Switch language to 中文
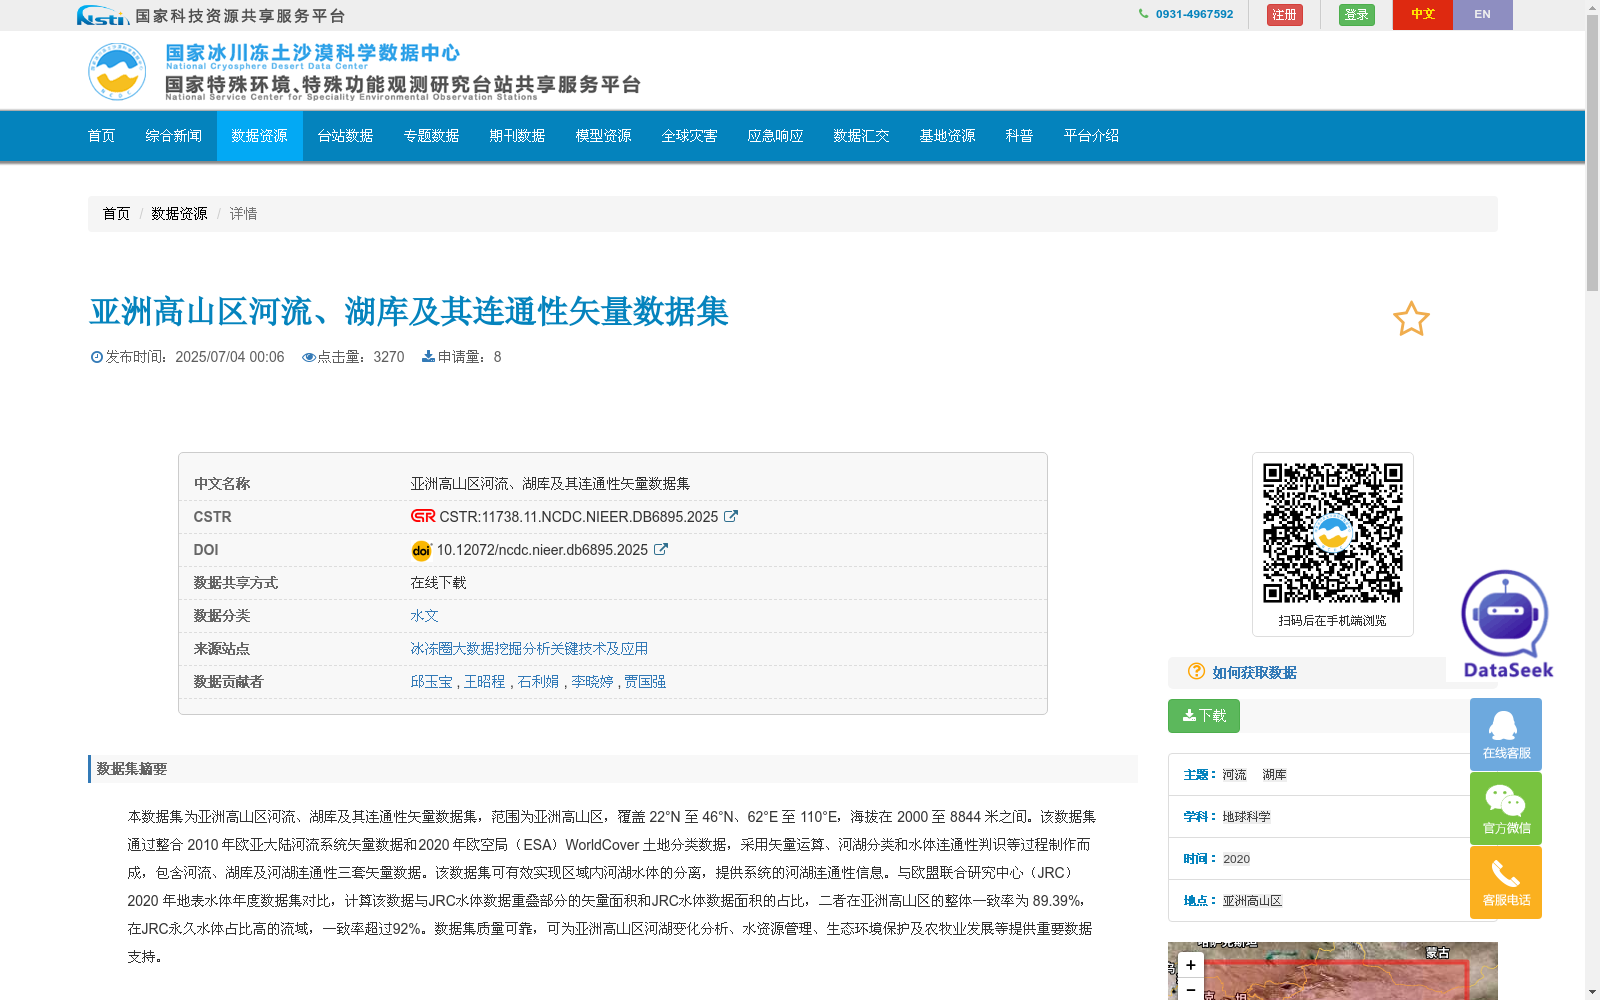 pos(1422,15)
